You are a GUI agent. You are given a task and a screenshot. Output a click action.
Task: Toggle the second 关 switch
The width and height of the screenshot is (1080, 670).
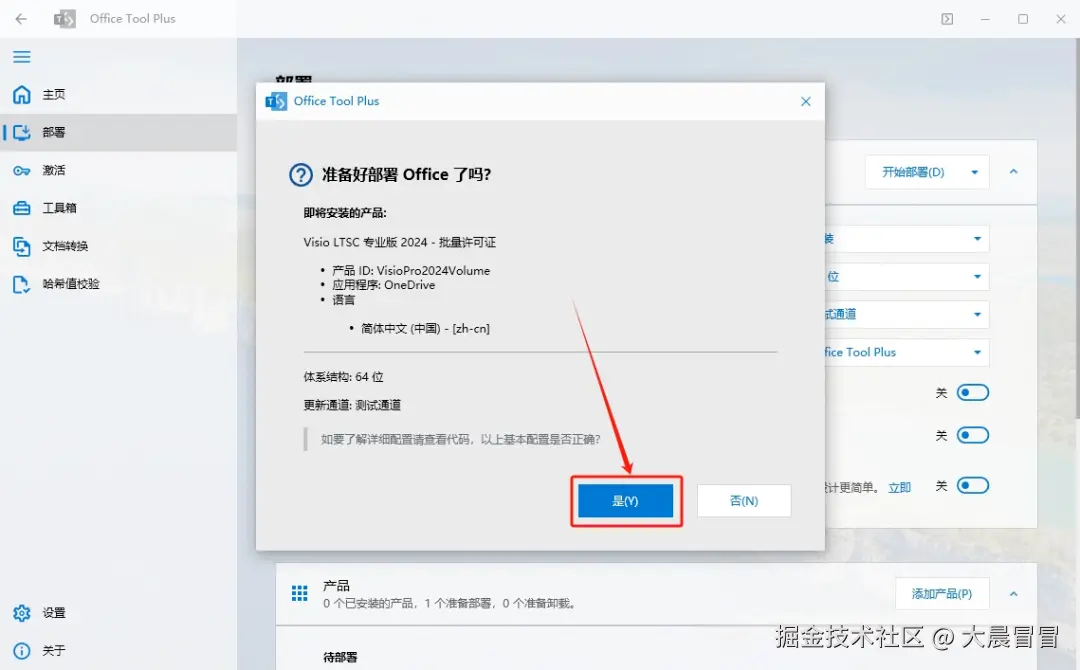[x=973, y=435]
